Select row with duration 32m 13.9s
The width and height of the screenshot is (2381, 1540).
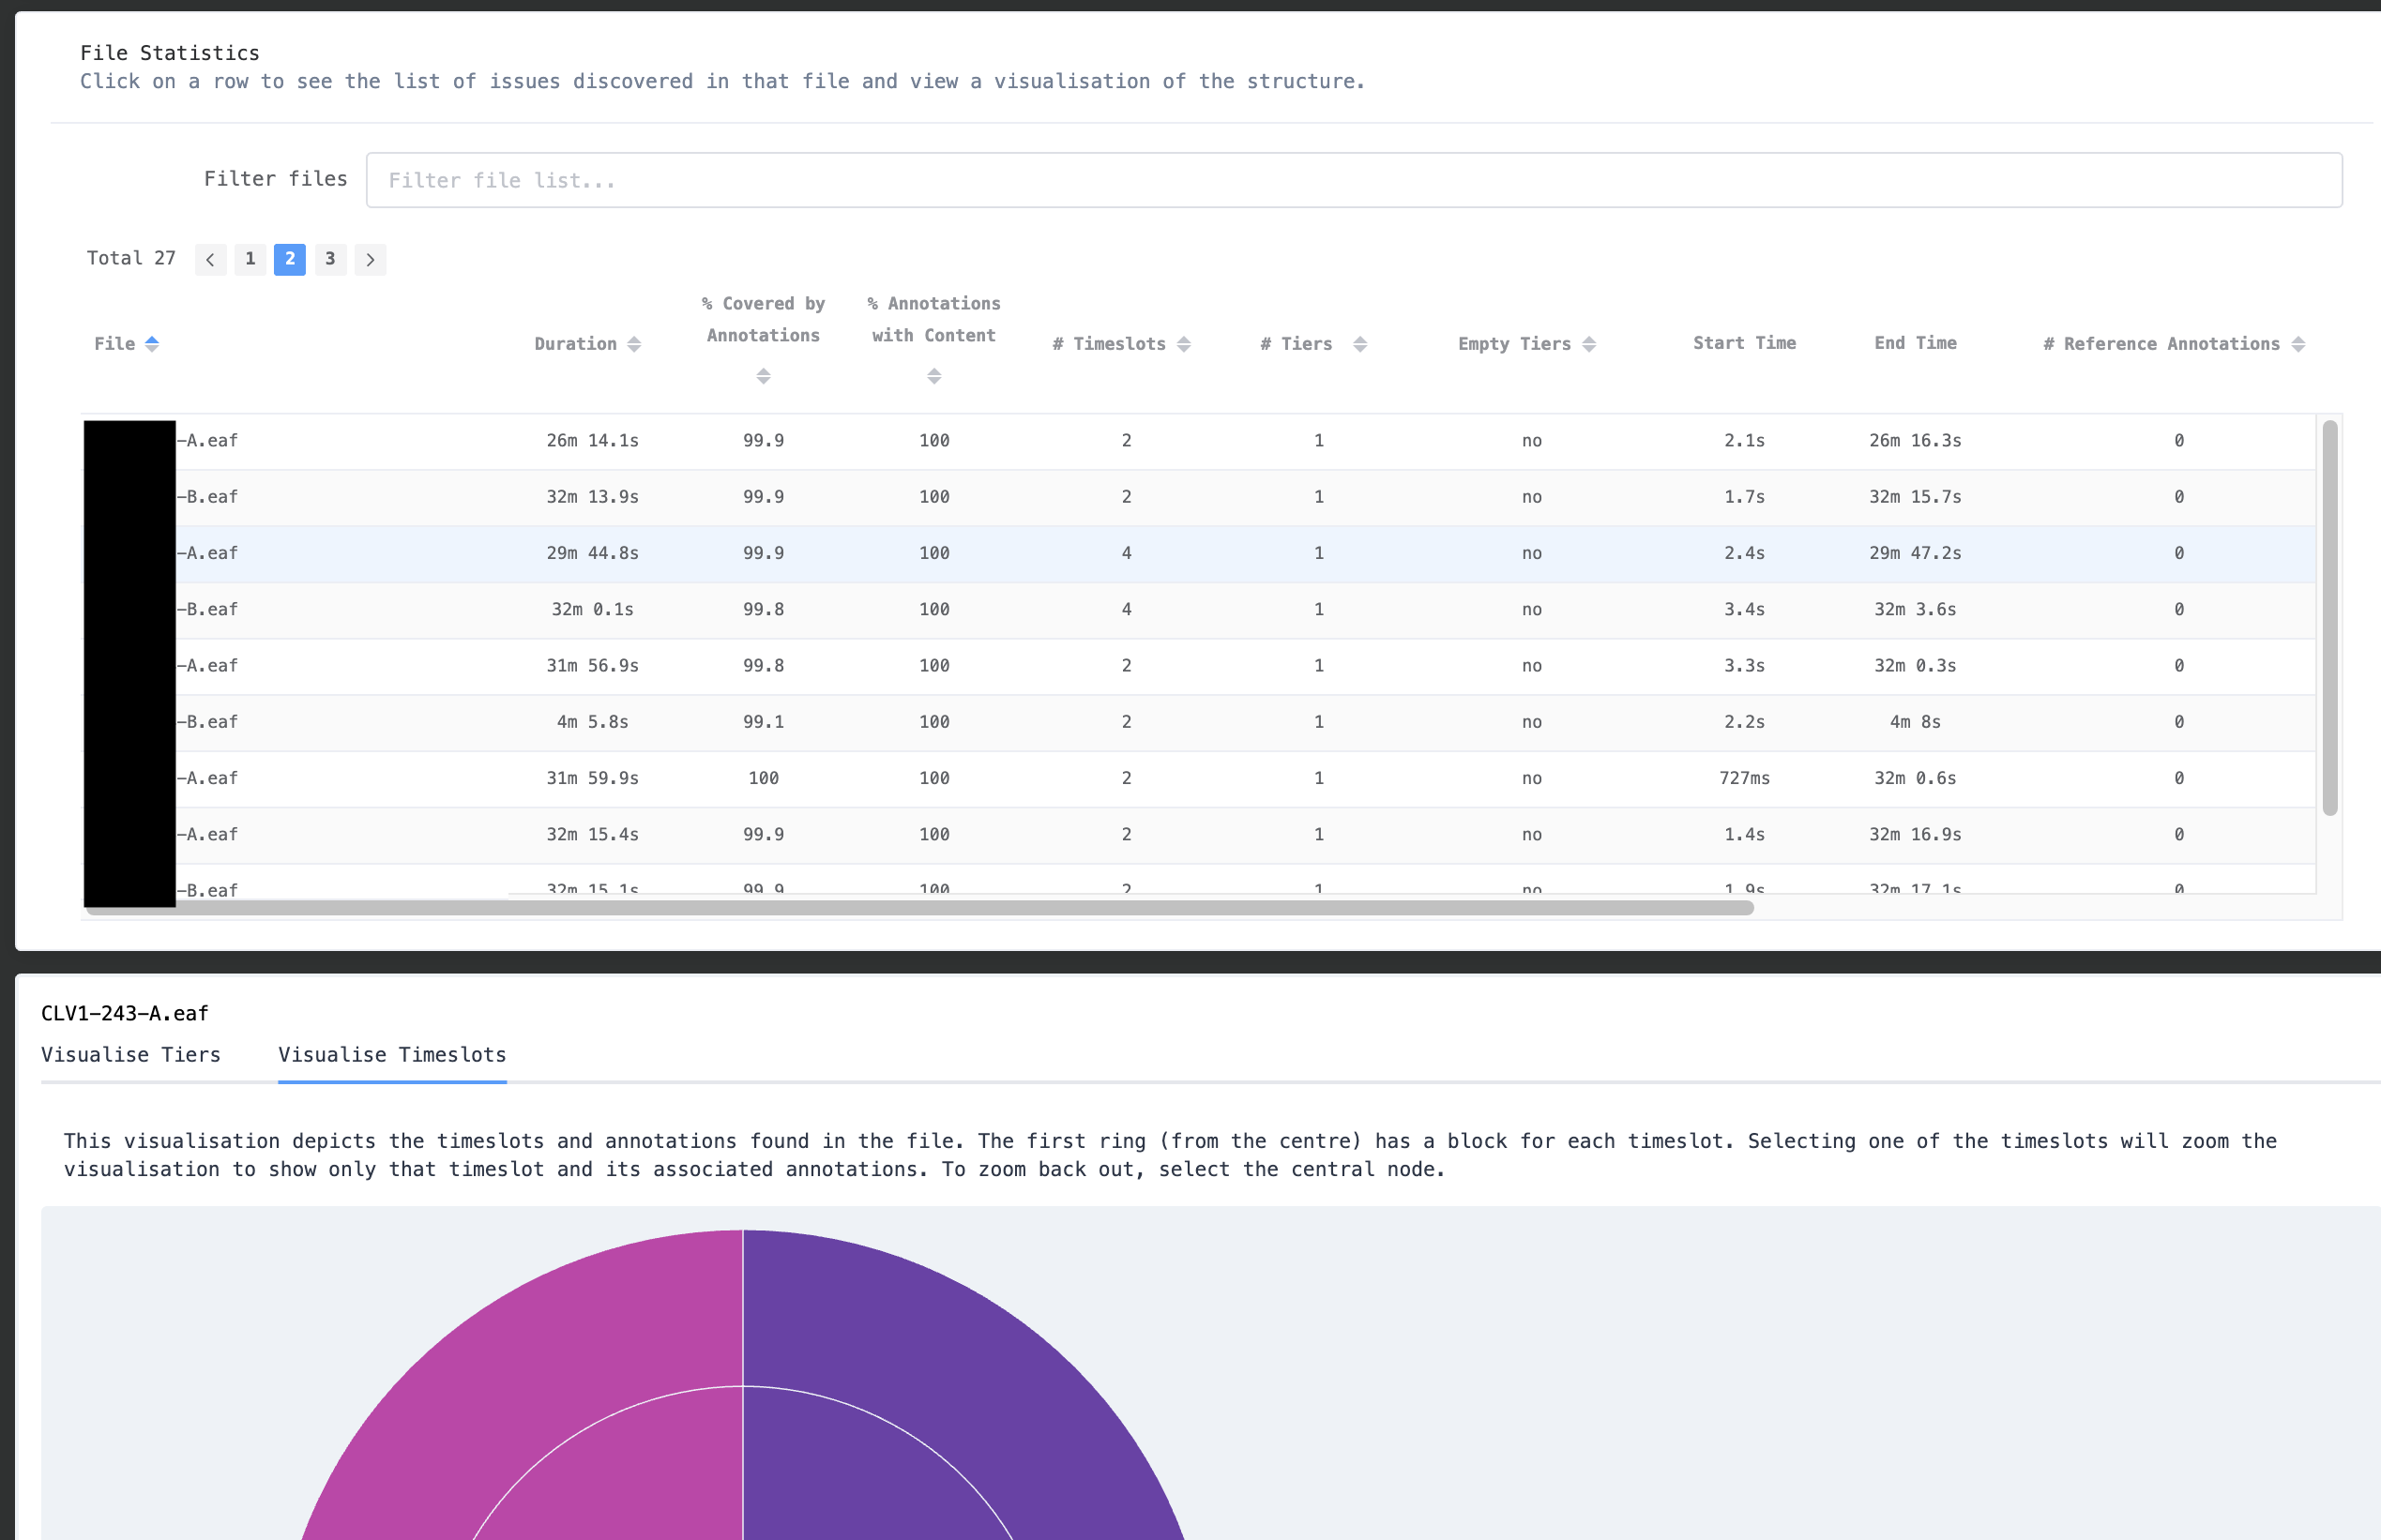click(1198, 497)
